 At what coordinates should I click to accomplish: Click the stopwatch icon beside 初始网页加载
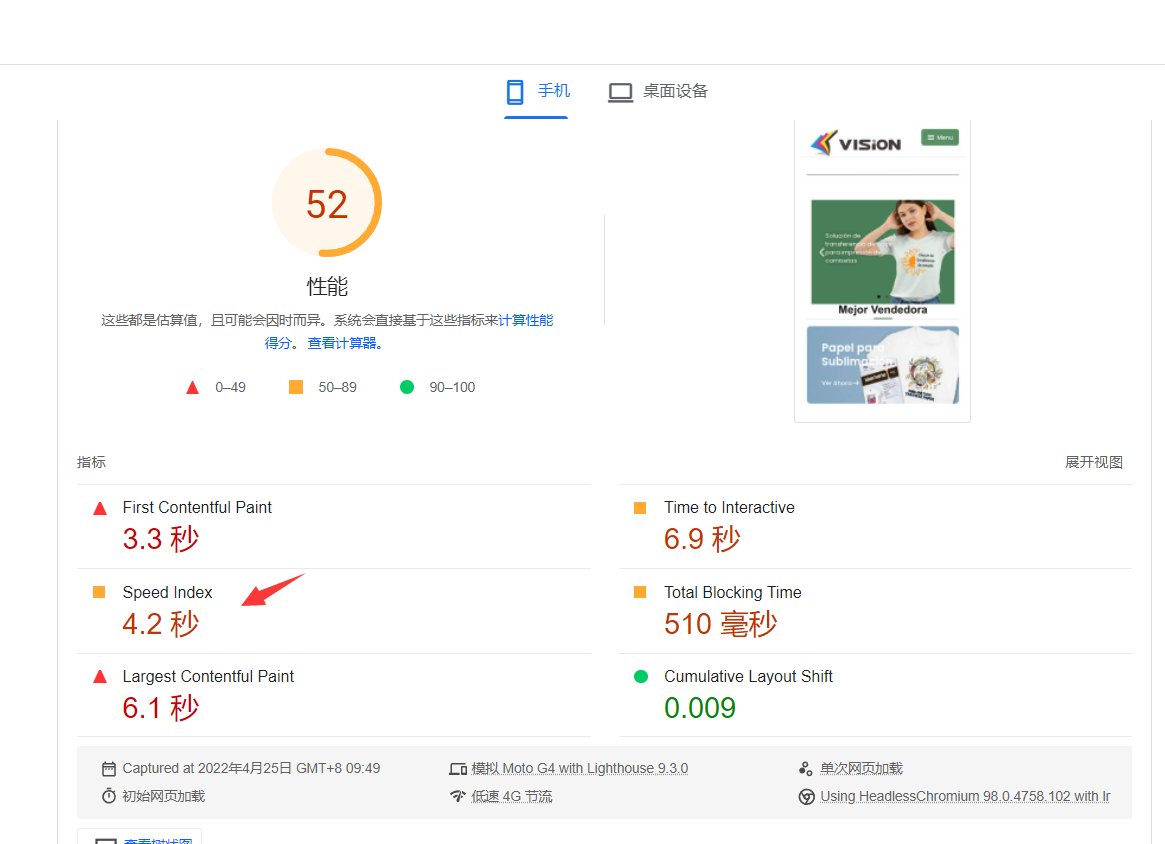(108, 796)
